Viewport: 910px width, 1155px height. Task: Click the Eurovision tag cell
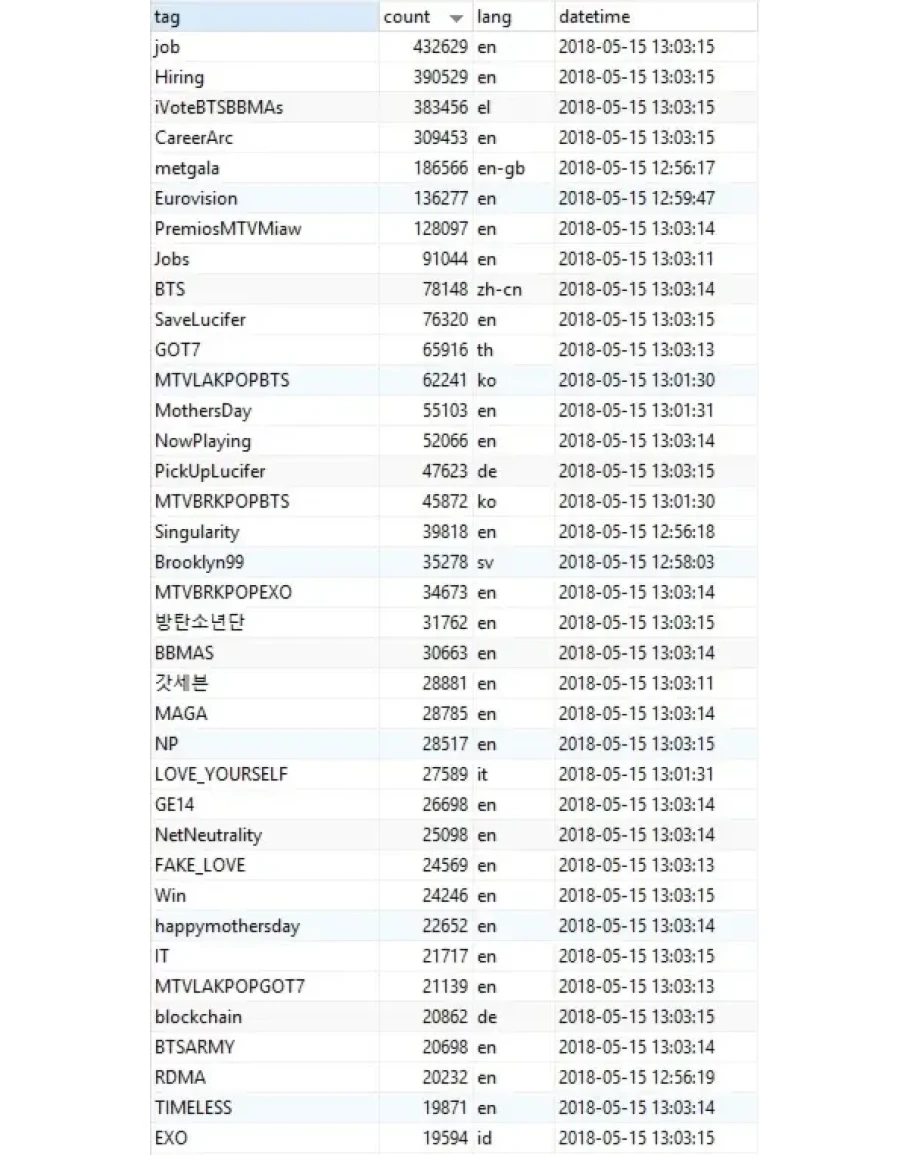coord(196,198)
